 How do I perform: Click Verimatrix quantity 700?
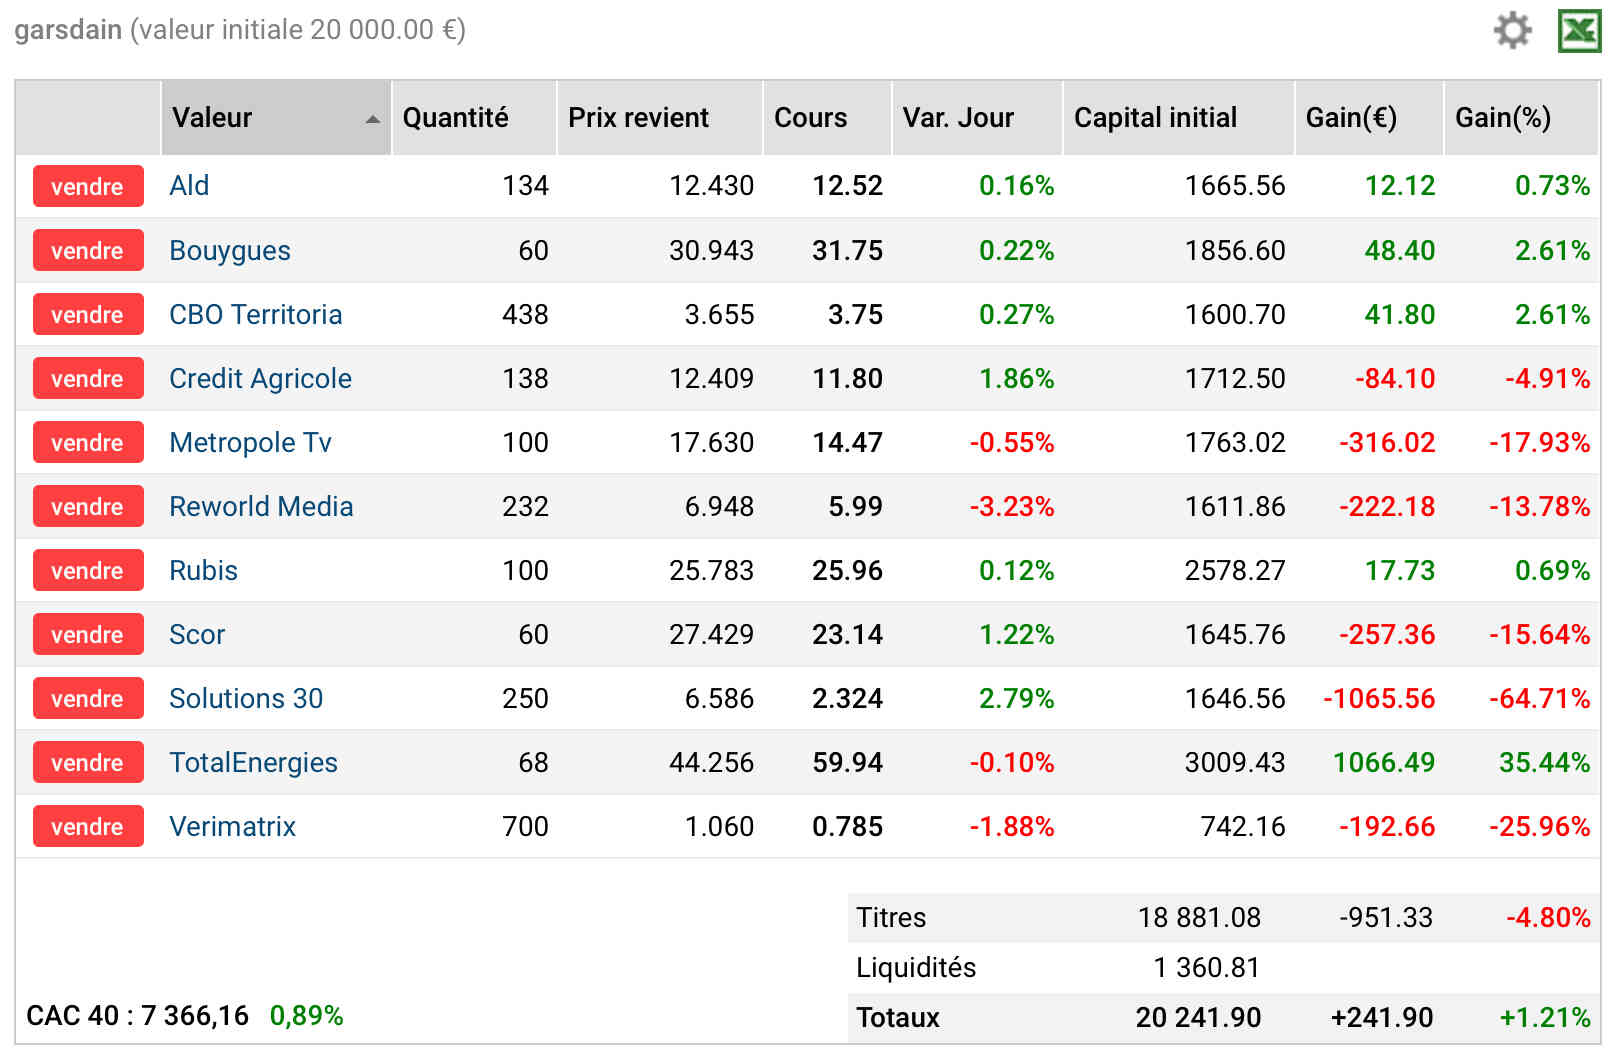525,826
